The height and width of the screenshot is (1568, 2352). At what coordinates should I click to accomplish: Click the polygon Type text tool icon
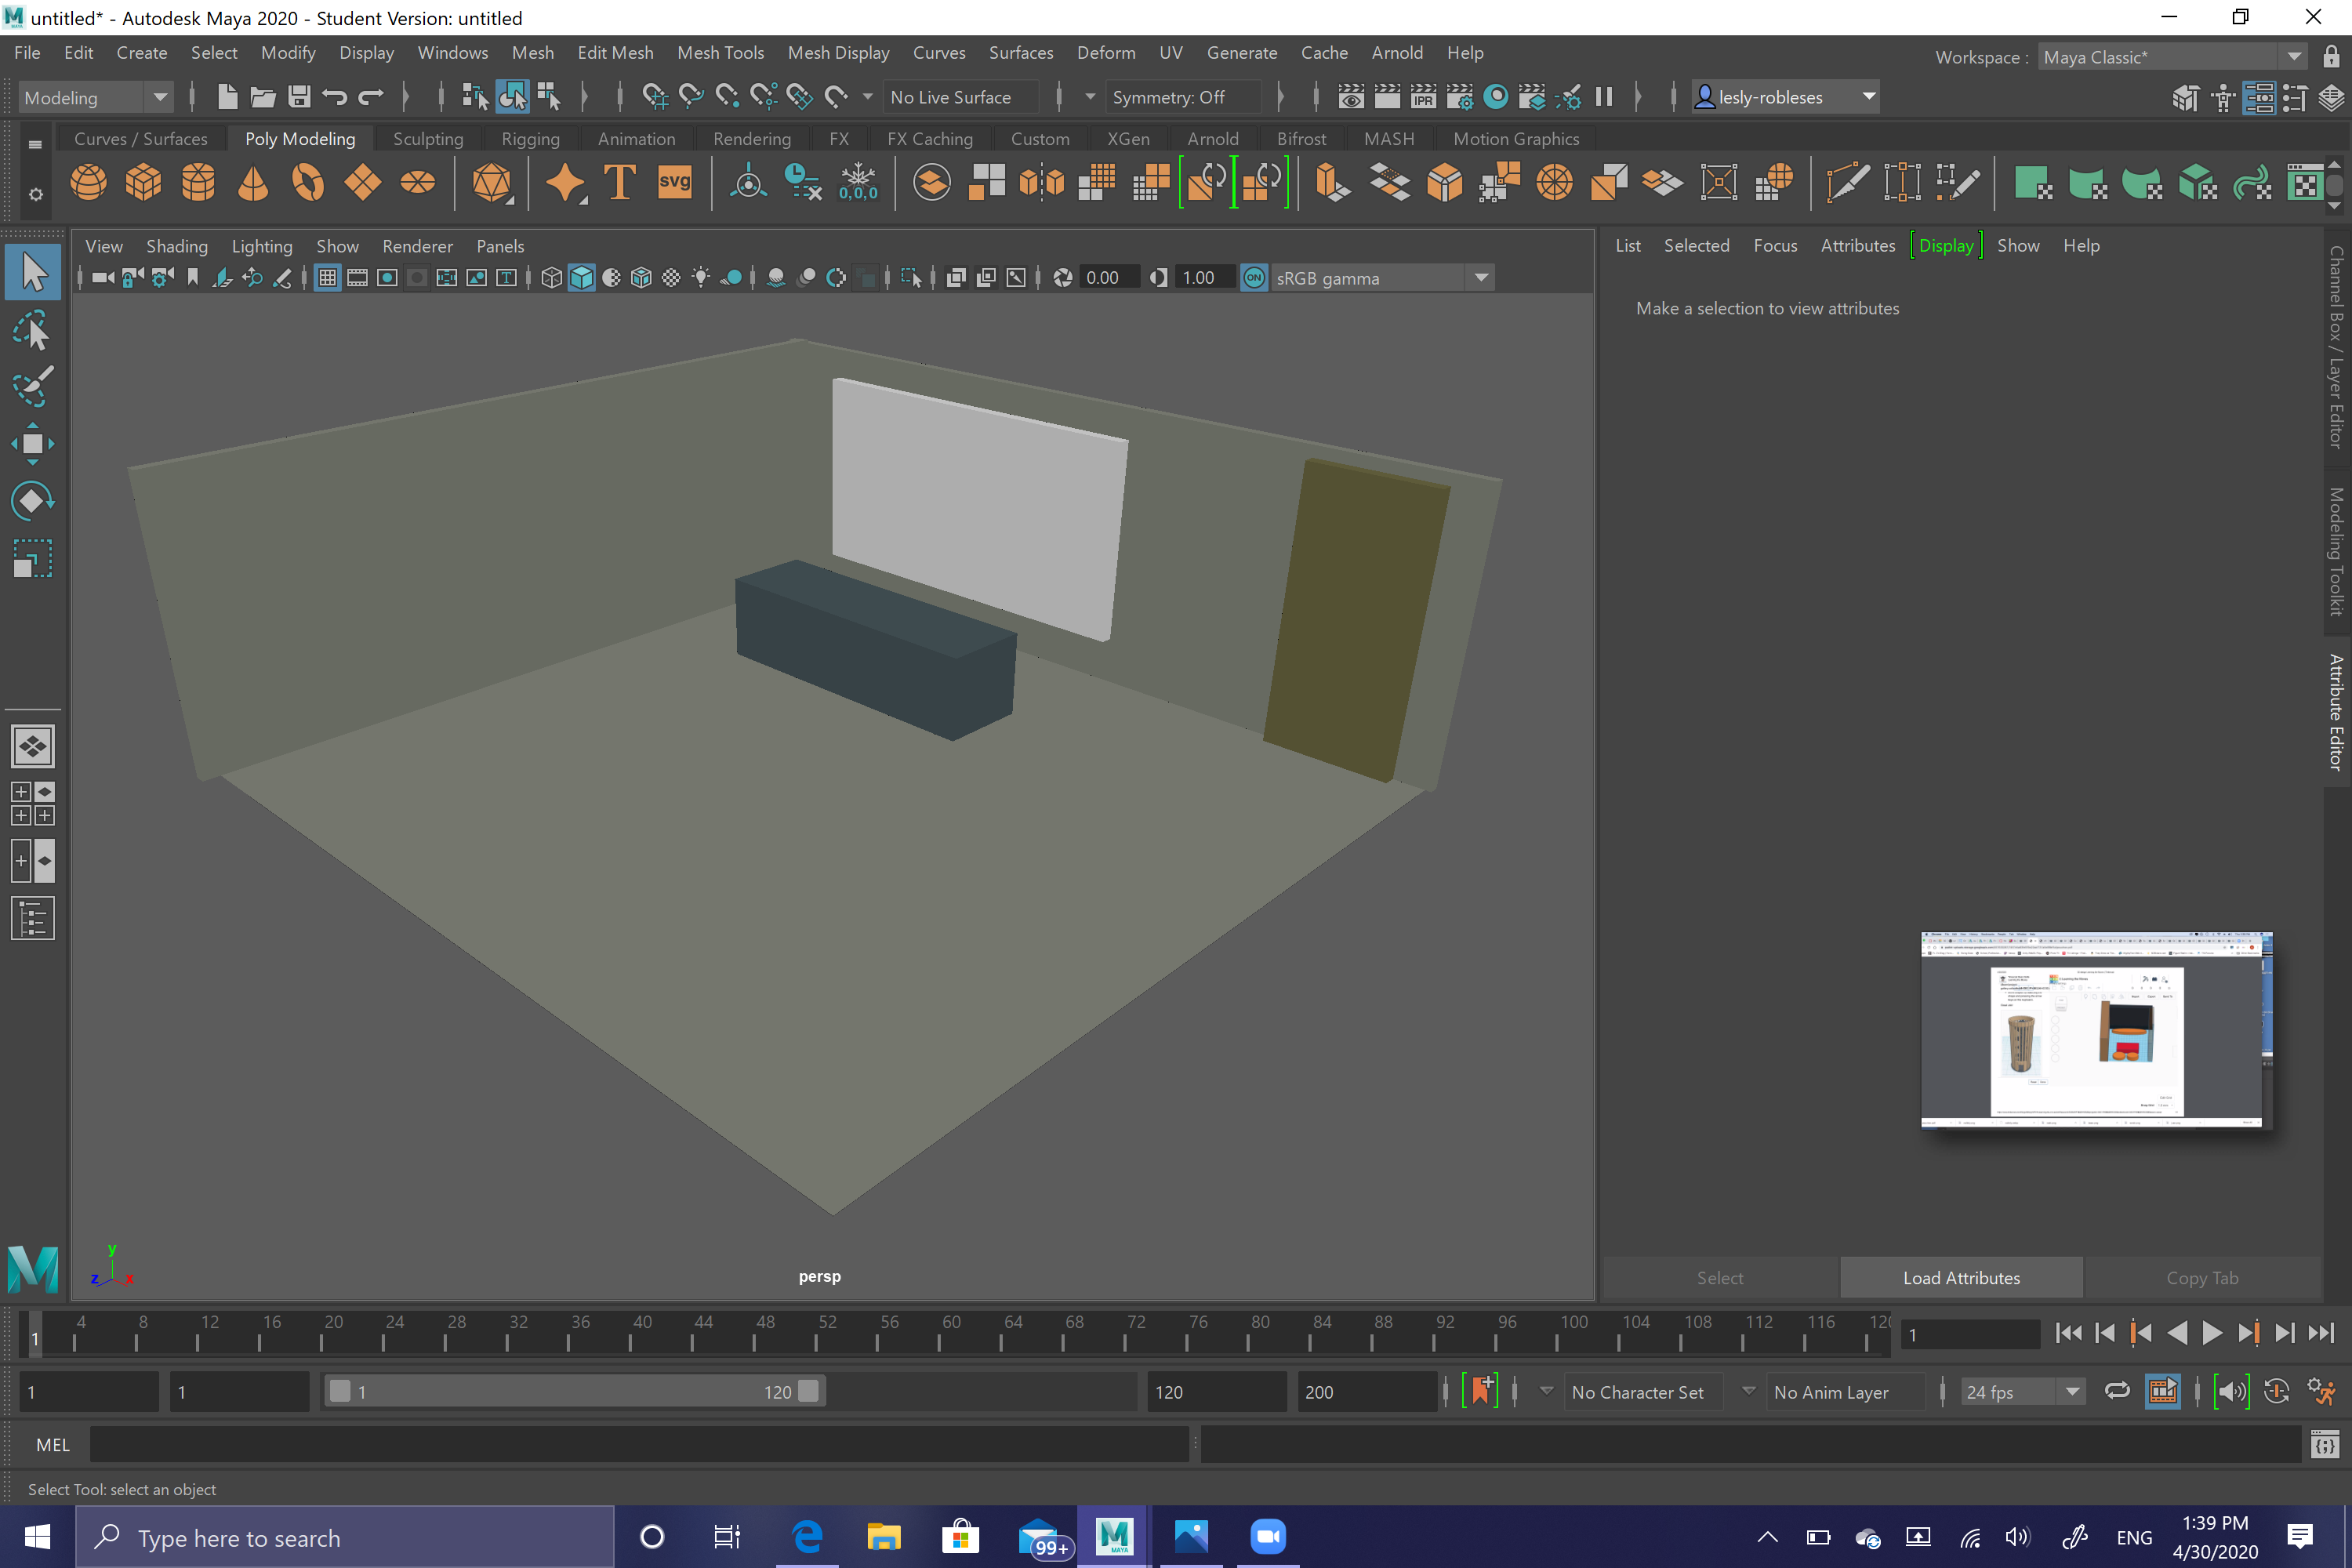[x=620, y=182]
